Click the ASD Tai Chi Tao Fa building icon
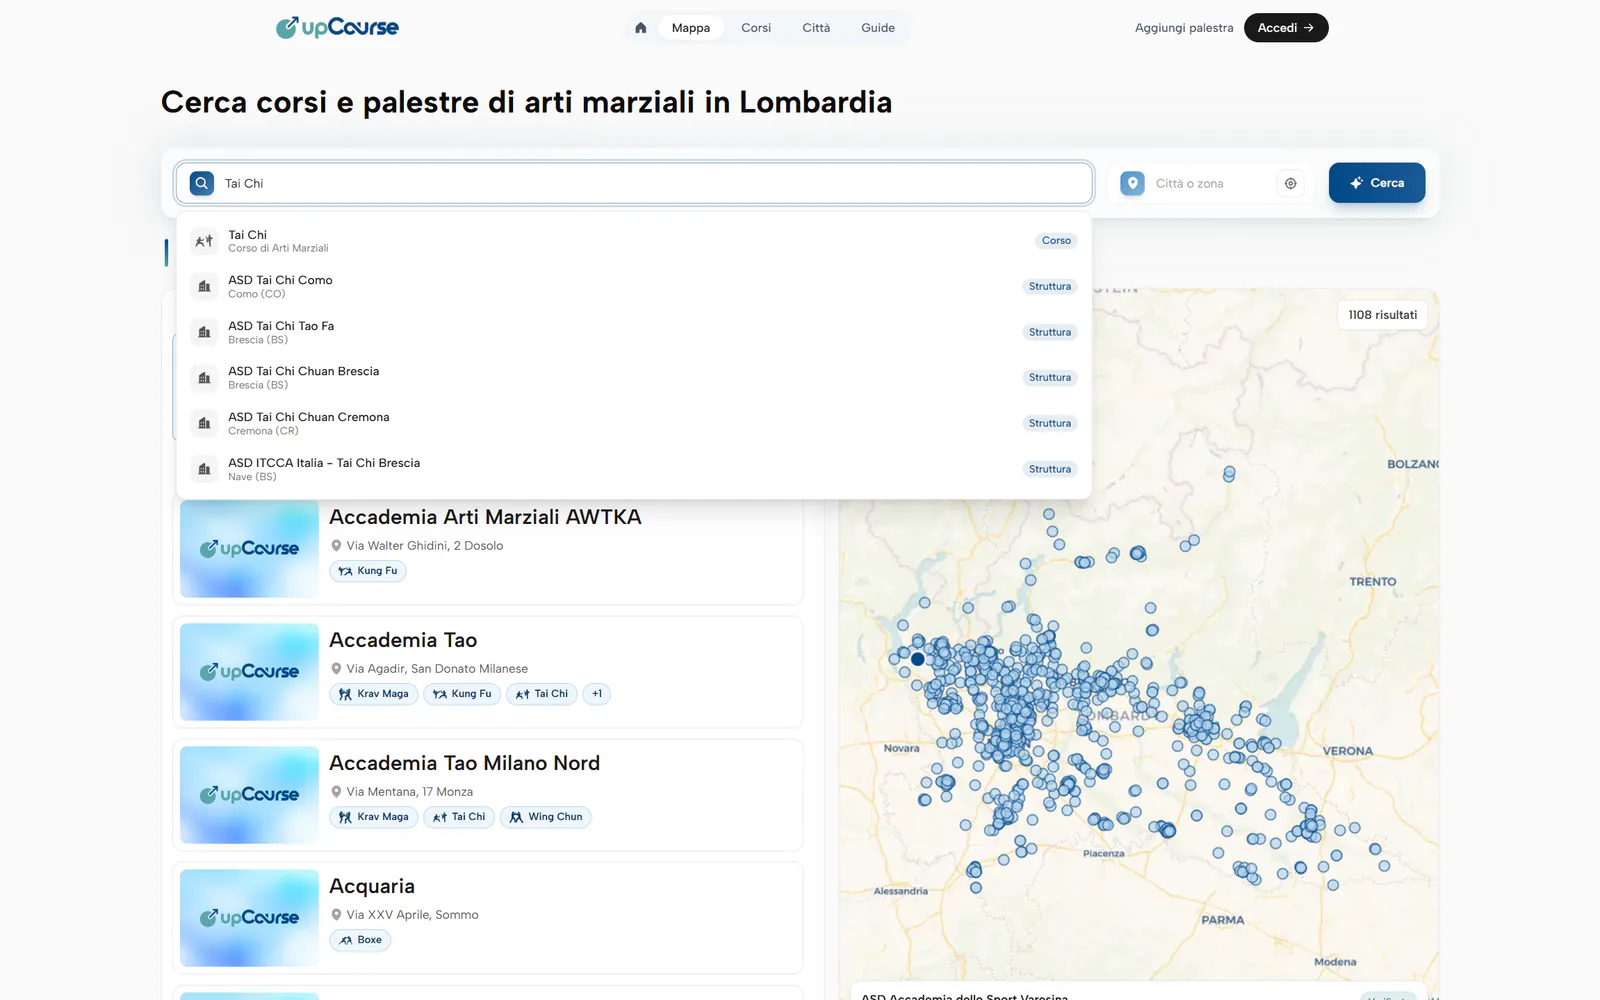Viewport: 1600px width, 1000px height. [204, 332]
